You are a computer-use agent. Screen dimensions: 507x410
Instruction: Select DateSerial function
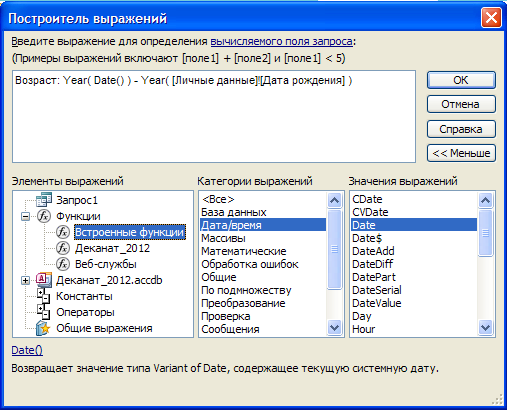414,290
